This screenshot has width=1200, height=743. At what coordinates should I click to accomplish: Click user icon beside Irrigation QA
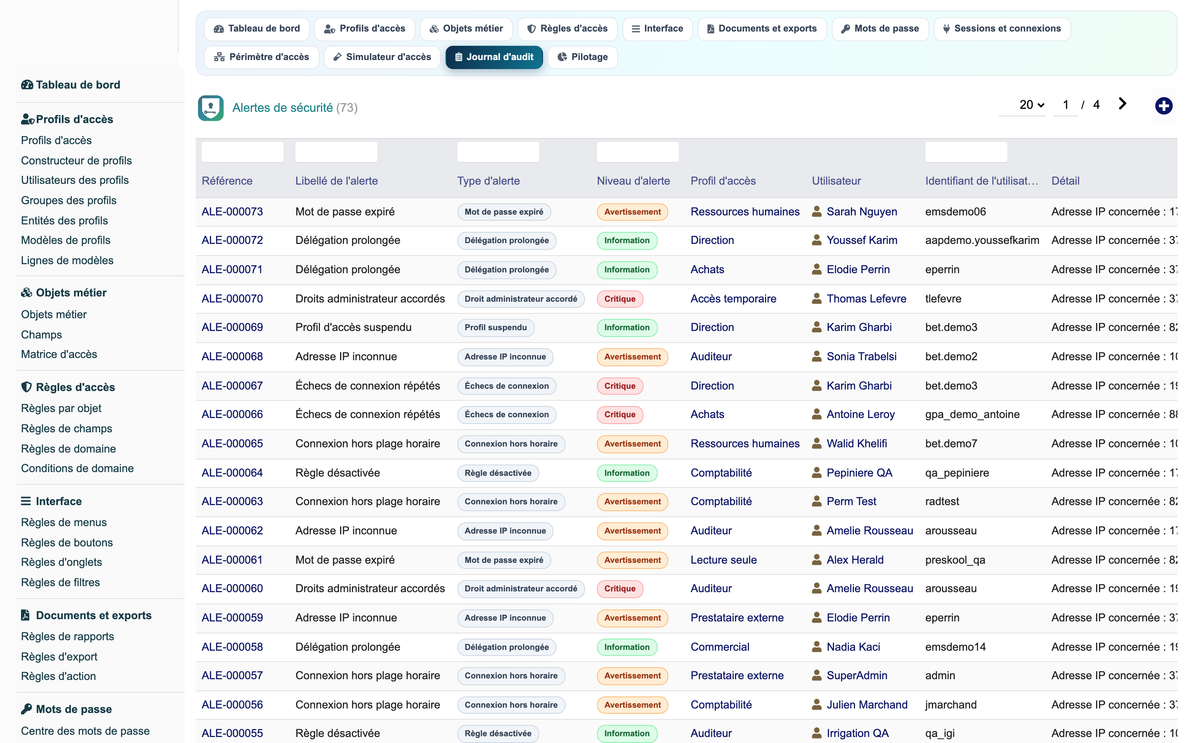click(x=817, y=734)
